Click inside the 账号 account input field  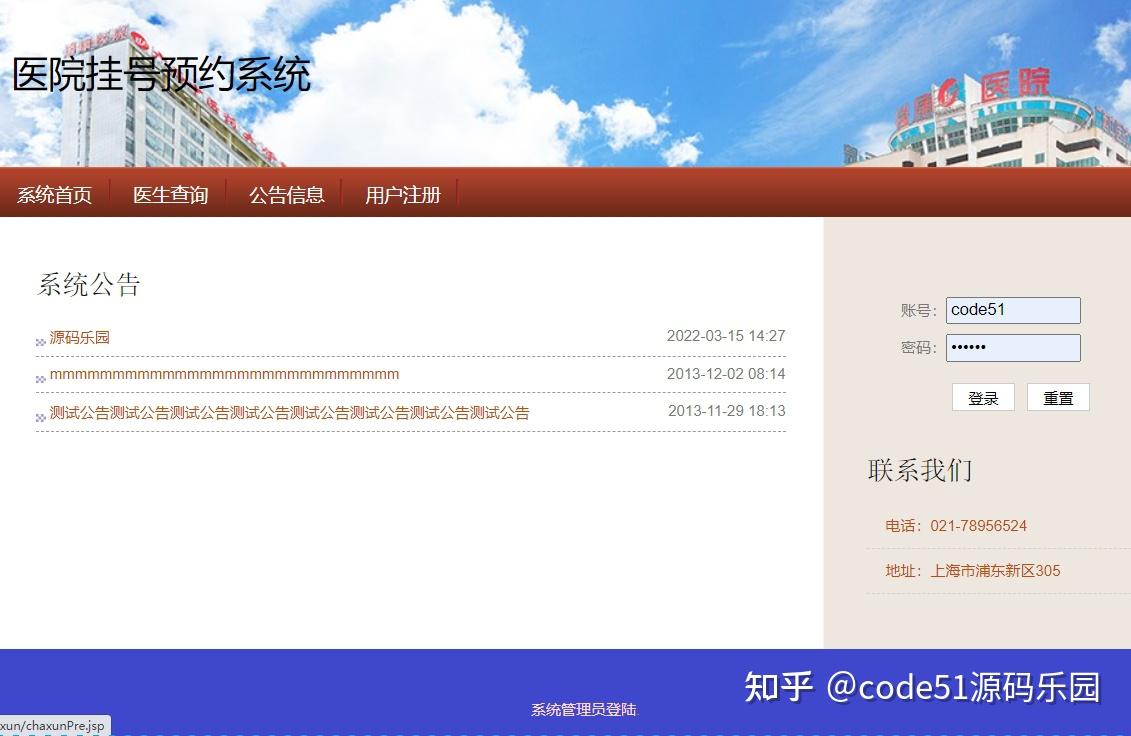pyautogui.click(x=1012, y=310)
